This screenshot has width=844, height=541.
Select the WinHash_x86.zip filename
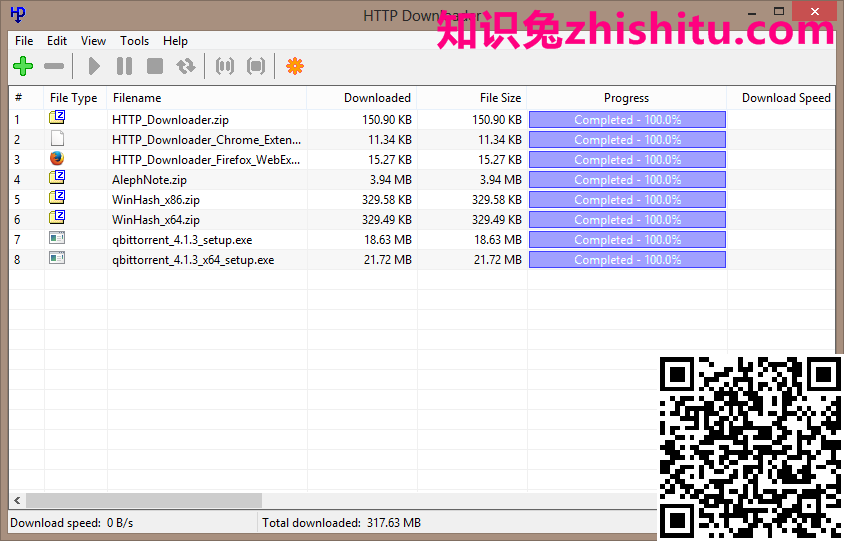156,200
